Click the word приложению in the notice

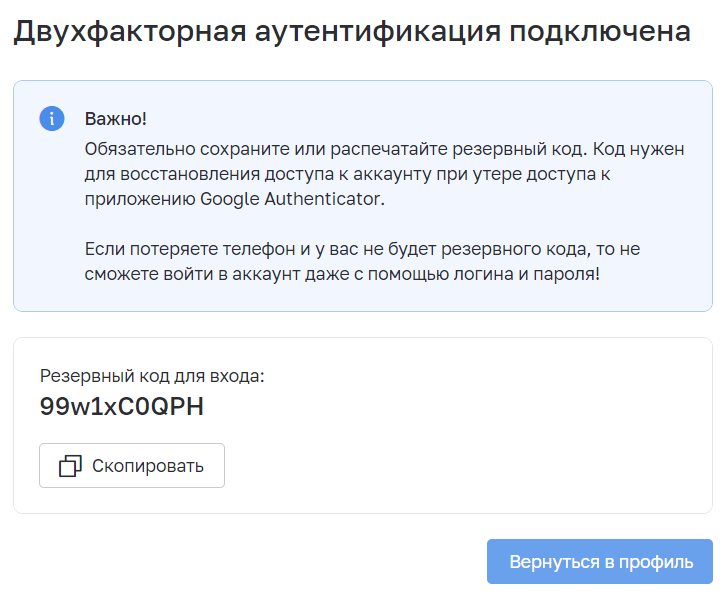(x=140, y=199)
